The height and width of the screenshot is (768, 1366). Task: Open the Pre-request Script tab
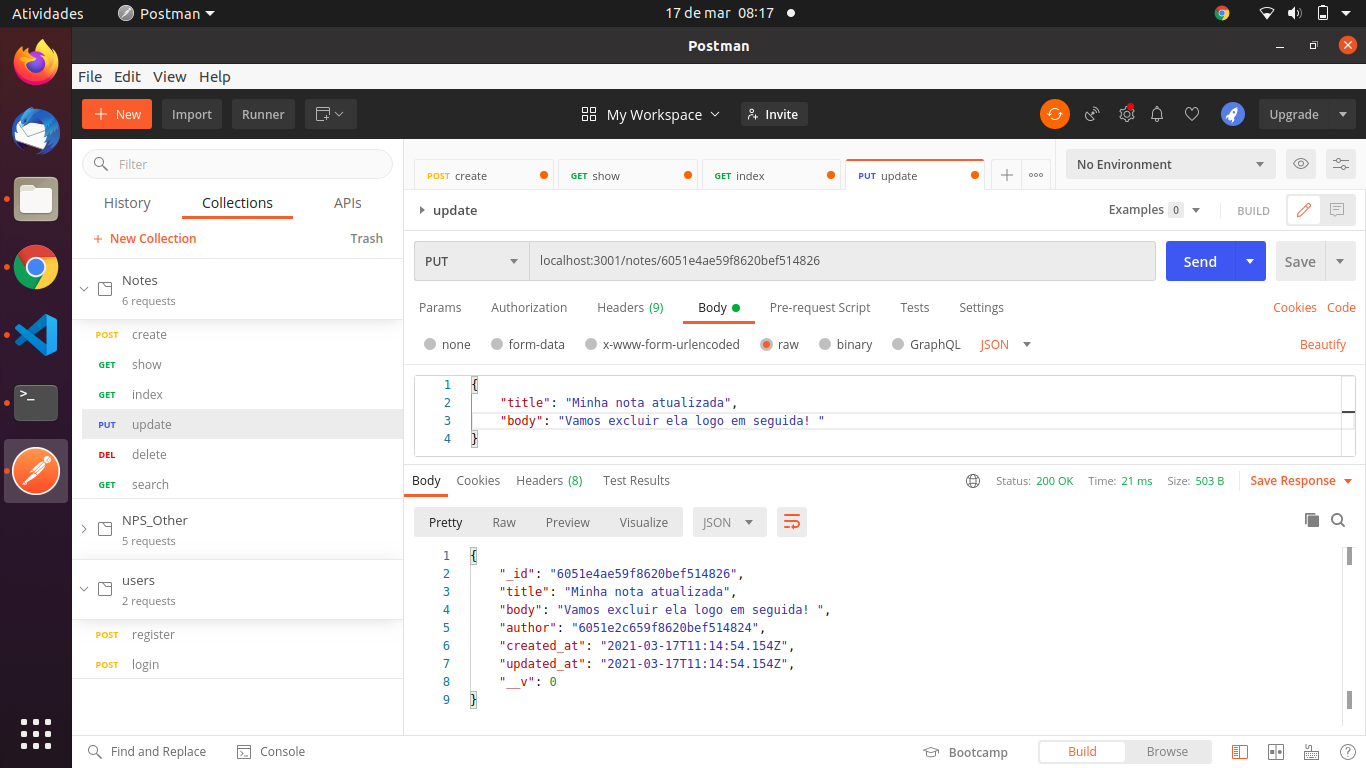(820, 308)
